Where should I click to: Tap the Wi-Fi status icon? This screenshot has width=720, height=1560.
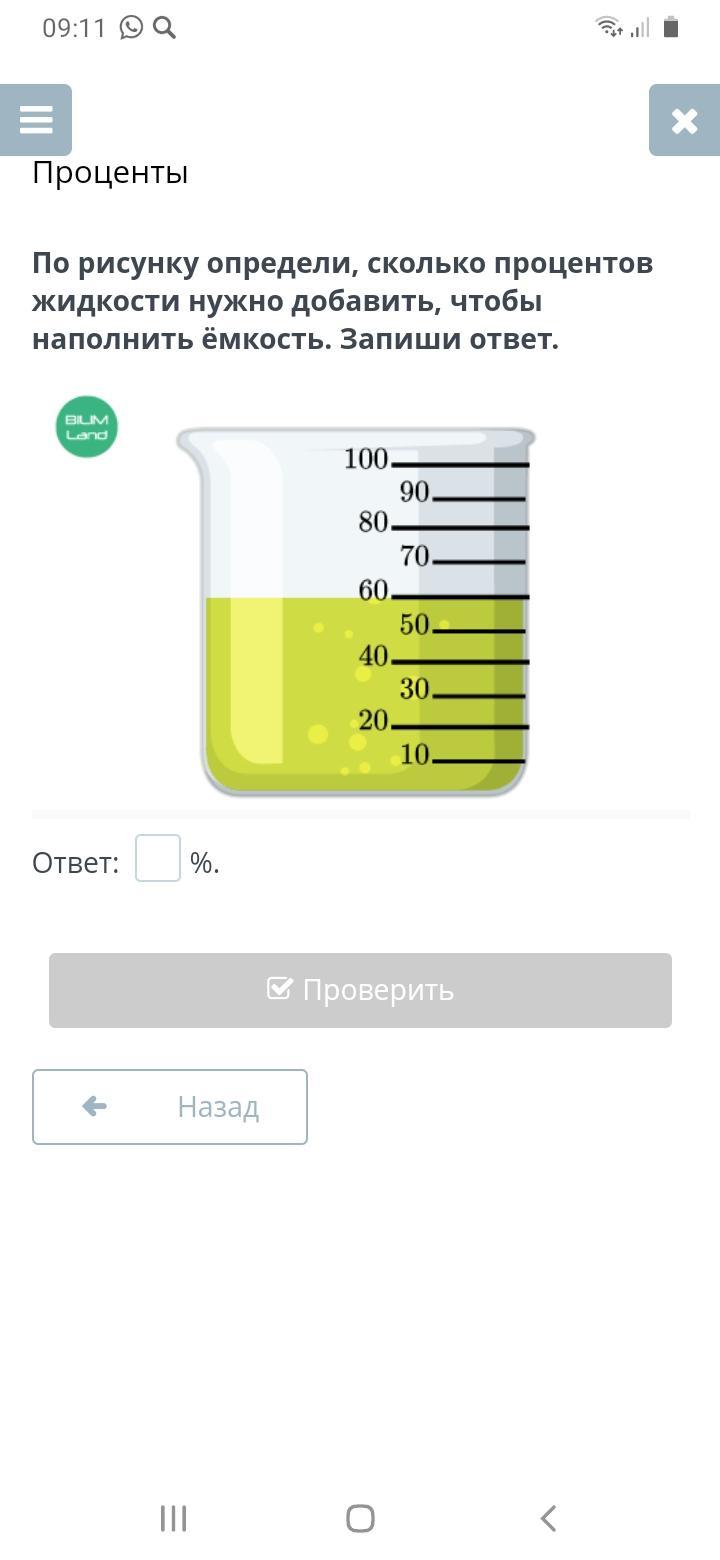(x=608, y=28)
